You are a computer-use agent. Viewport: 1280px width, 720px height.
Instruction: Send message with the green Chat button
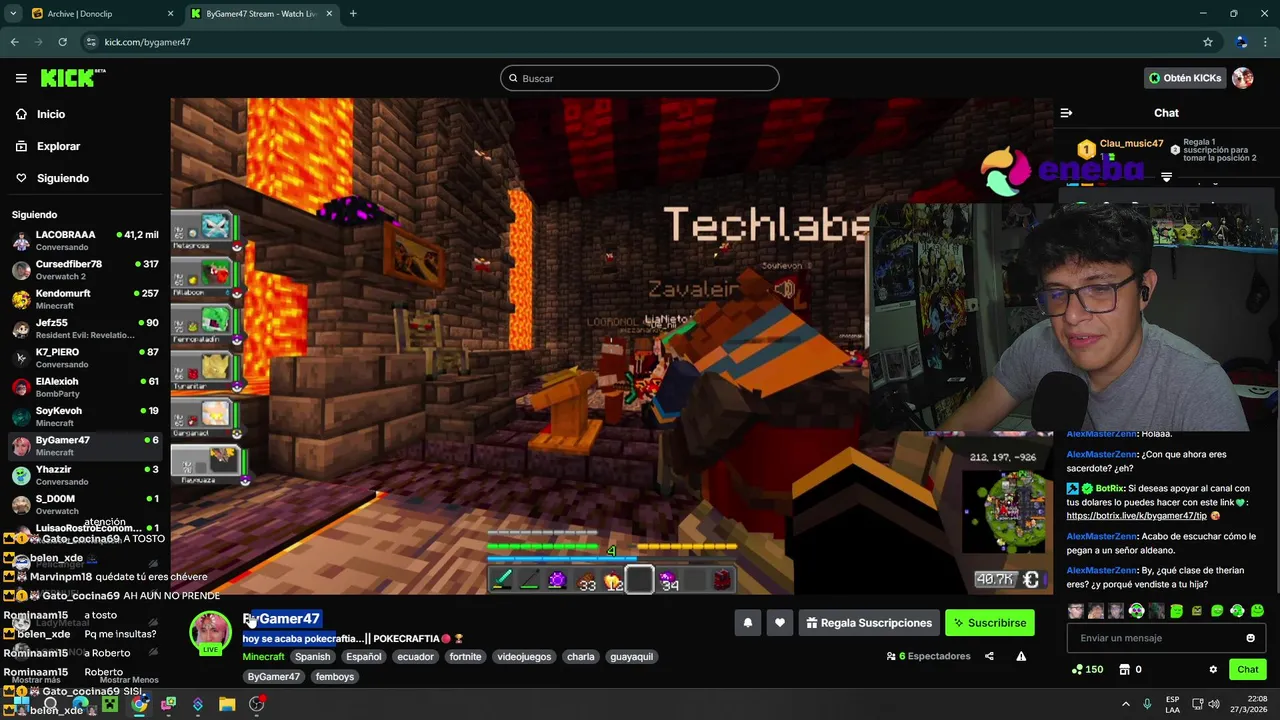(x=1248, y=669)
